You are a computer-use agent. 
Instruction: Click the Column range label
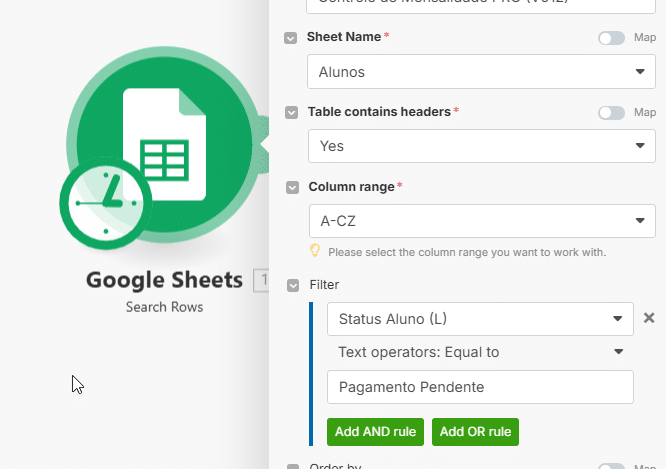click(x=351, y=187)
